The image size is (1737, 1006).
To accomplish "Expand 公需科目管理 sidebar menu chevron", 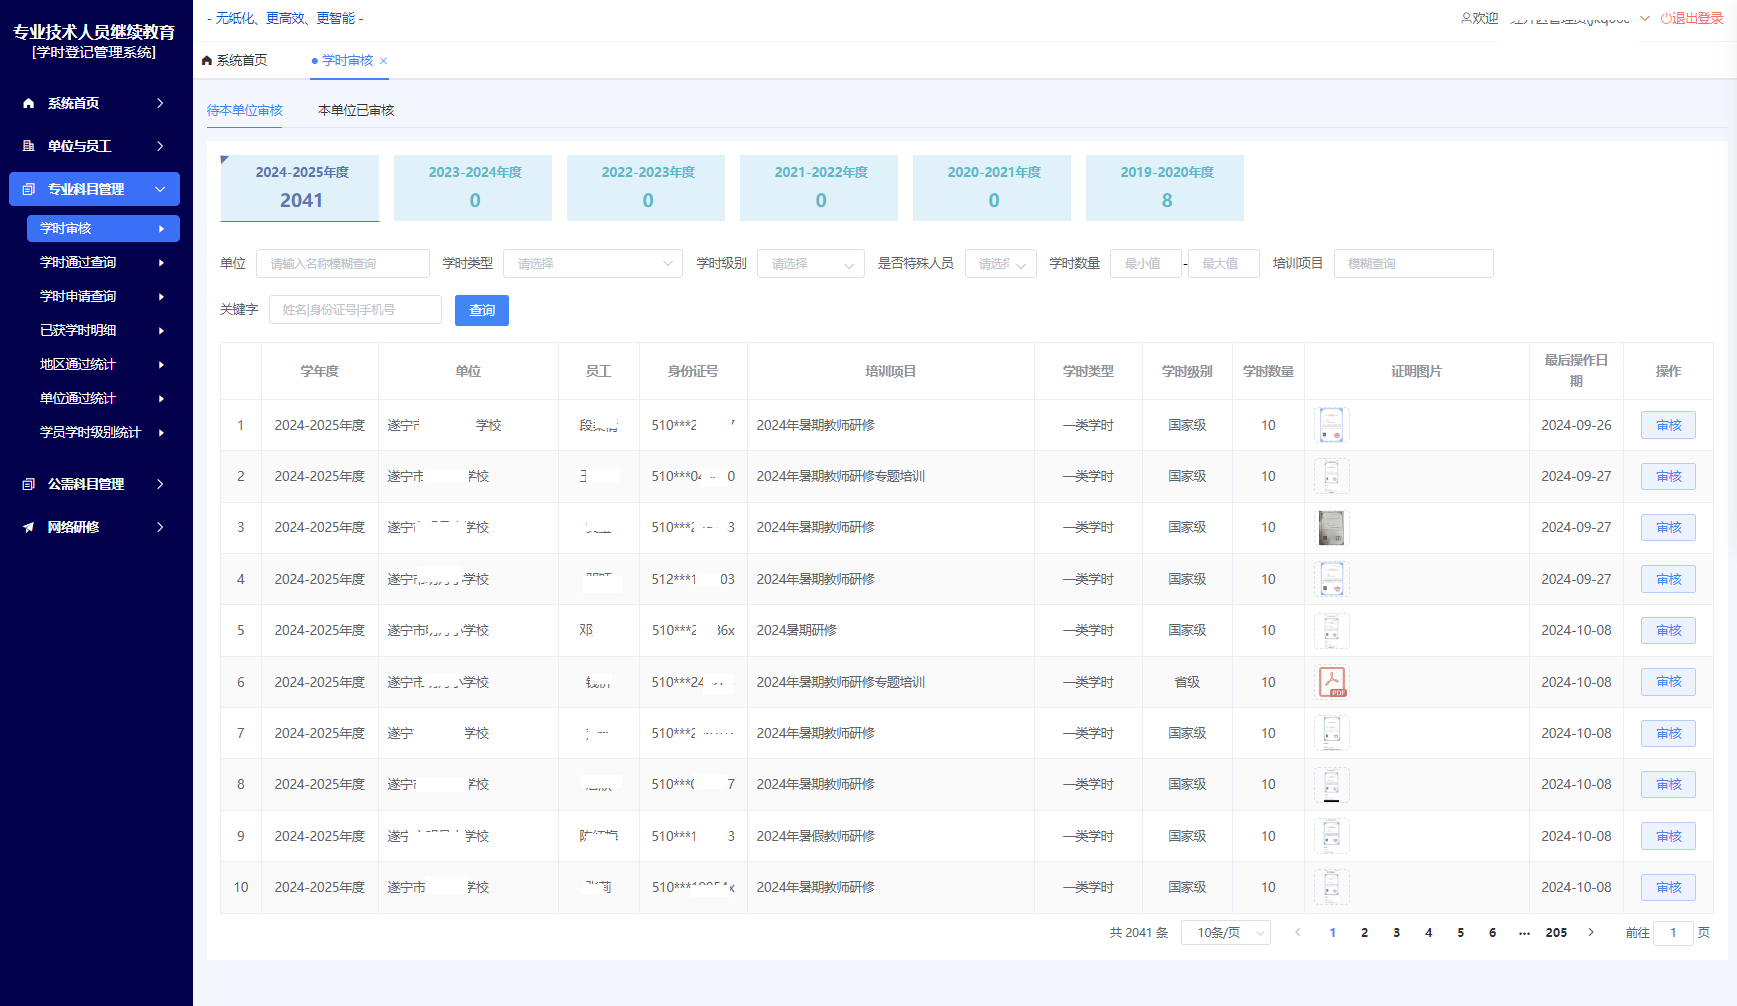I will tap(160, 484).
